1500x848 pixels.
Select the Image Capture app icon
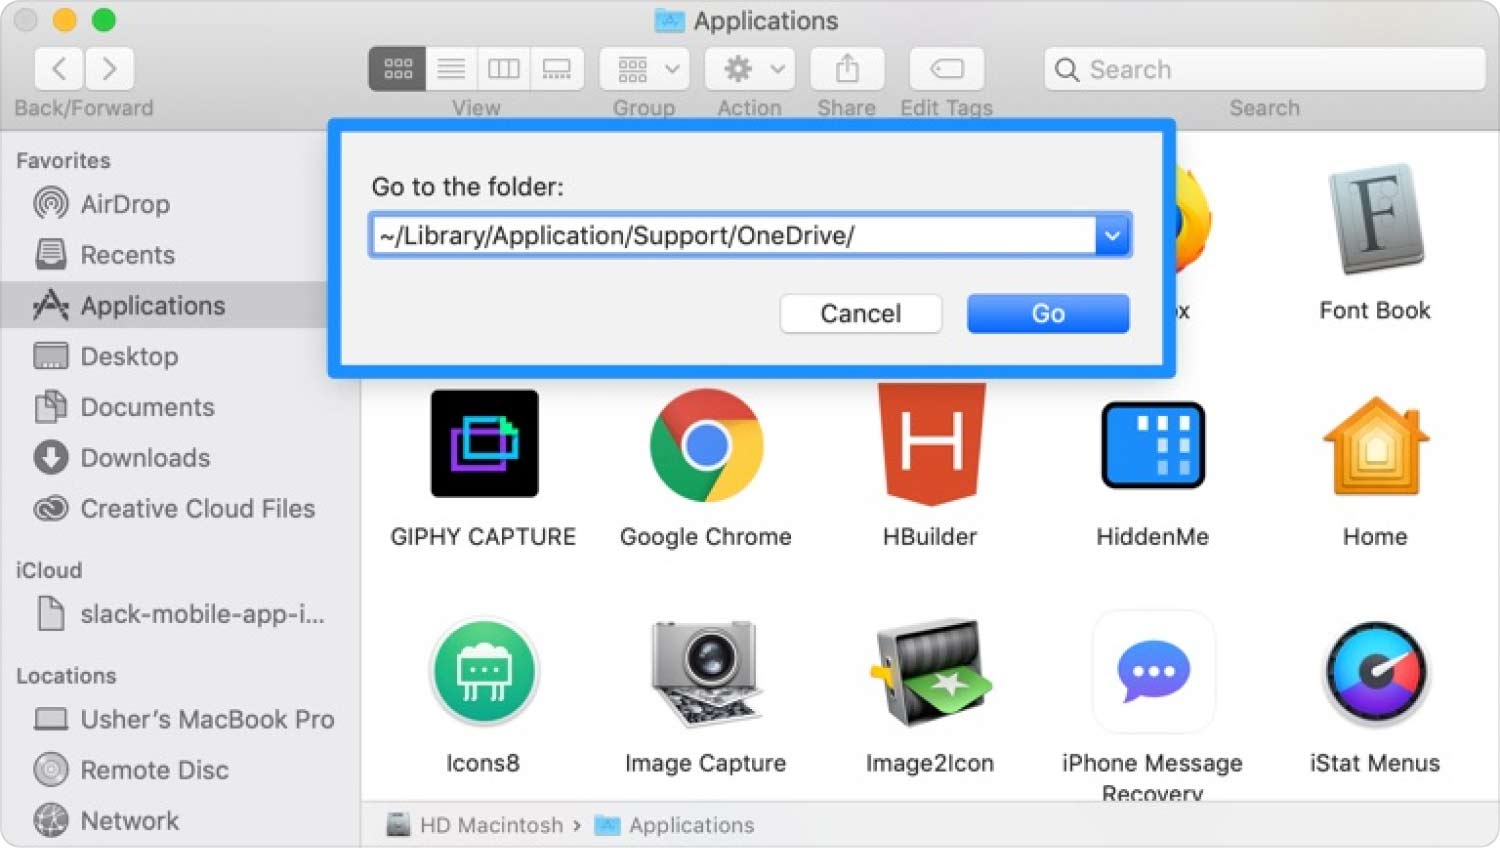(706, 673)
